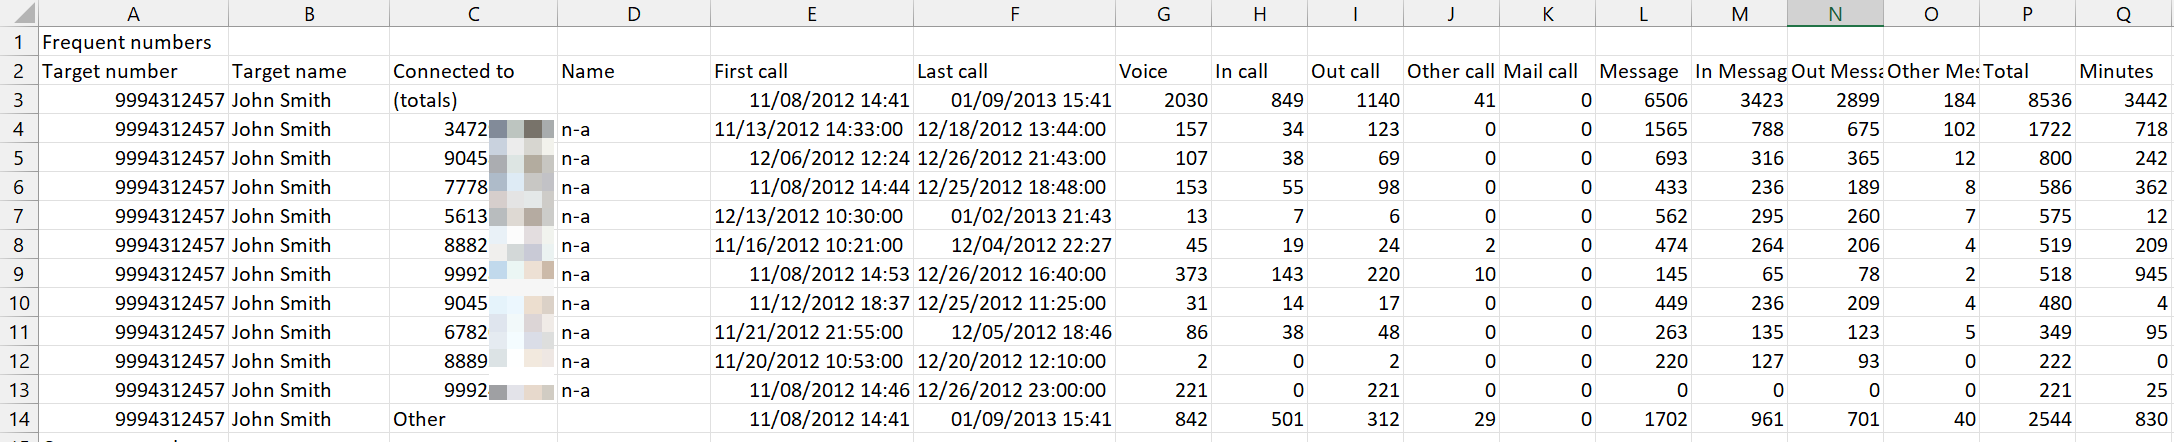
Task: Click the 'Target name' header cell
Action: (289, 71)
